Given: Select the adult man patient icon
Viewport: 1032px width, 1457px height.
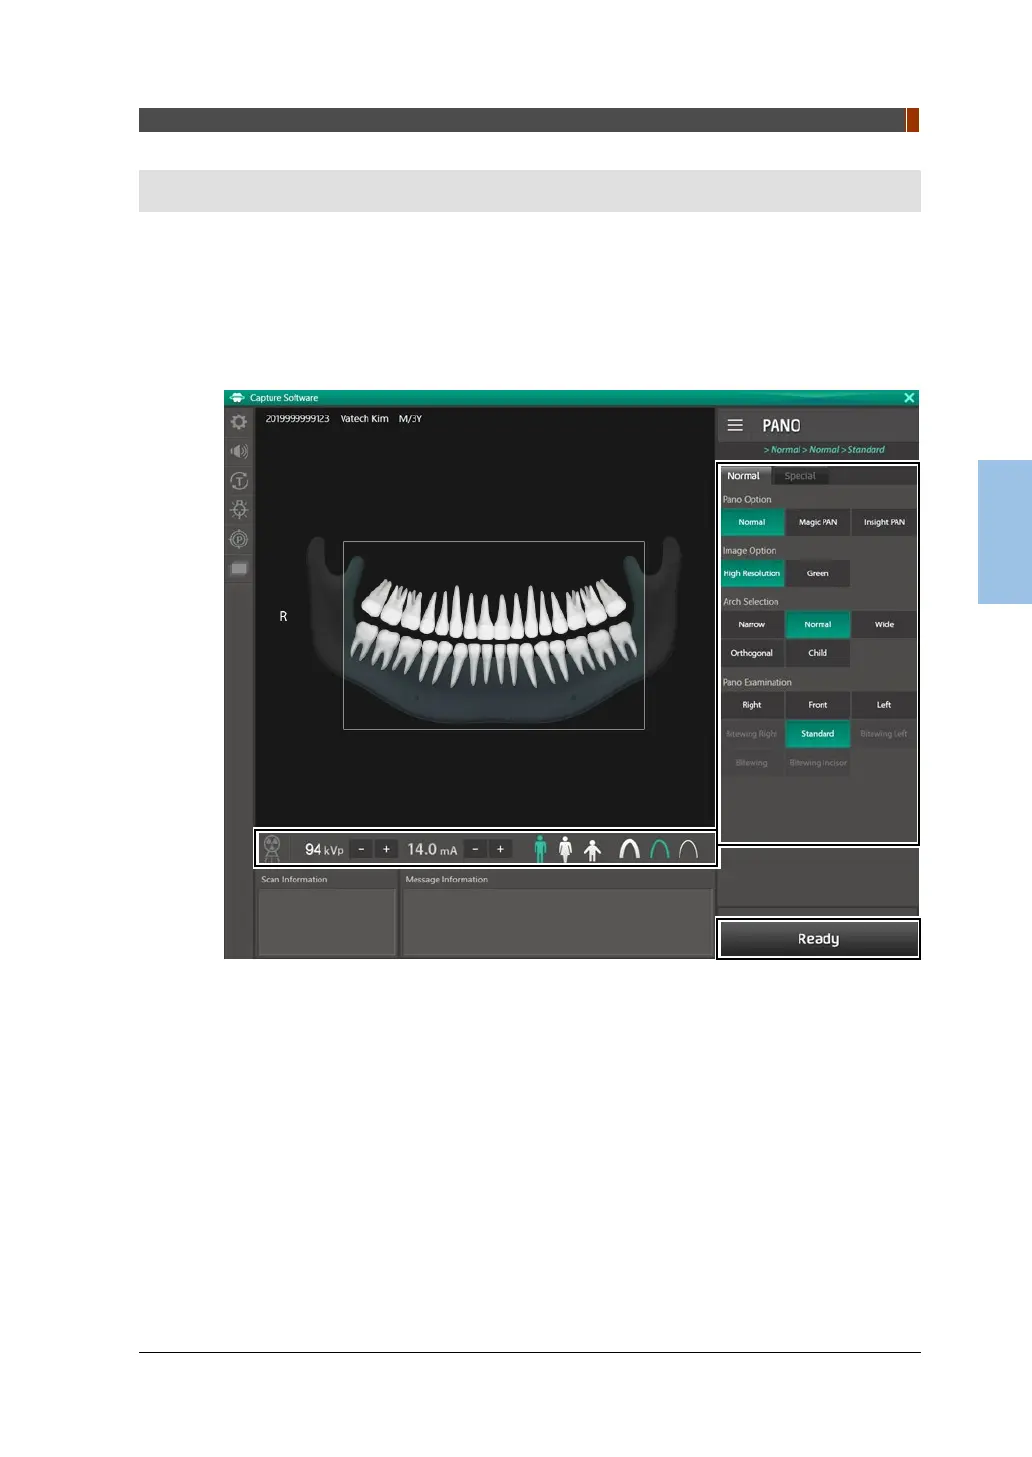Looking at the screenshot, I should click(x=540, y=849).
